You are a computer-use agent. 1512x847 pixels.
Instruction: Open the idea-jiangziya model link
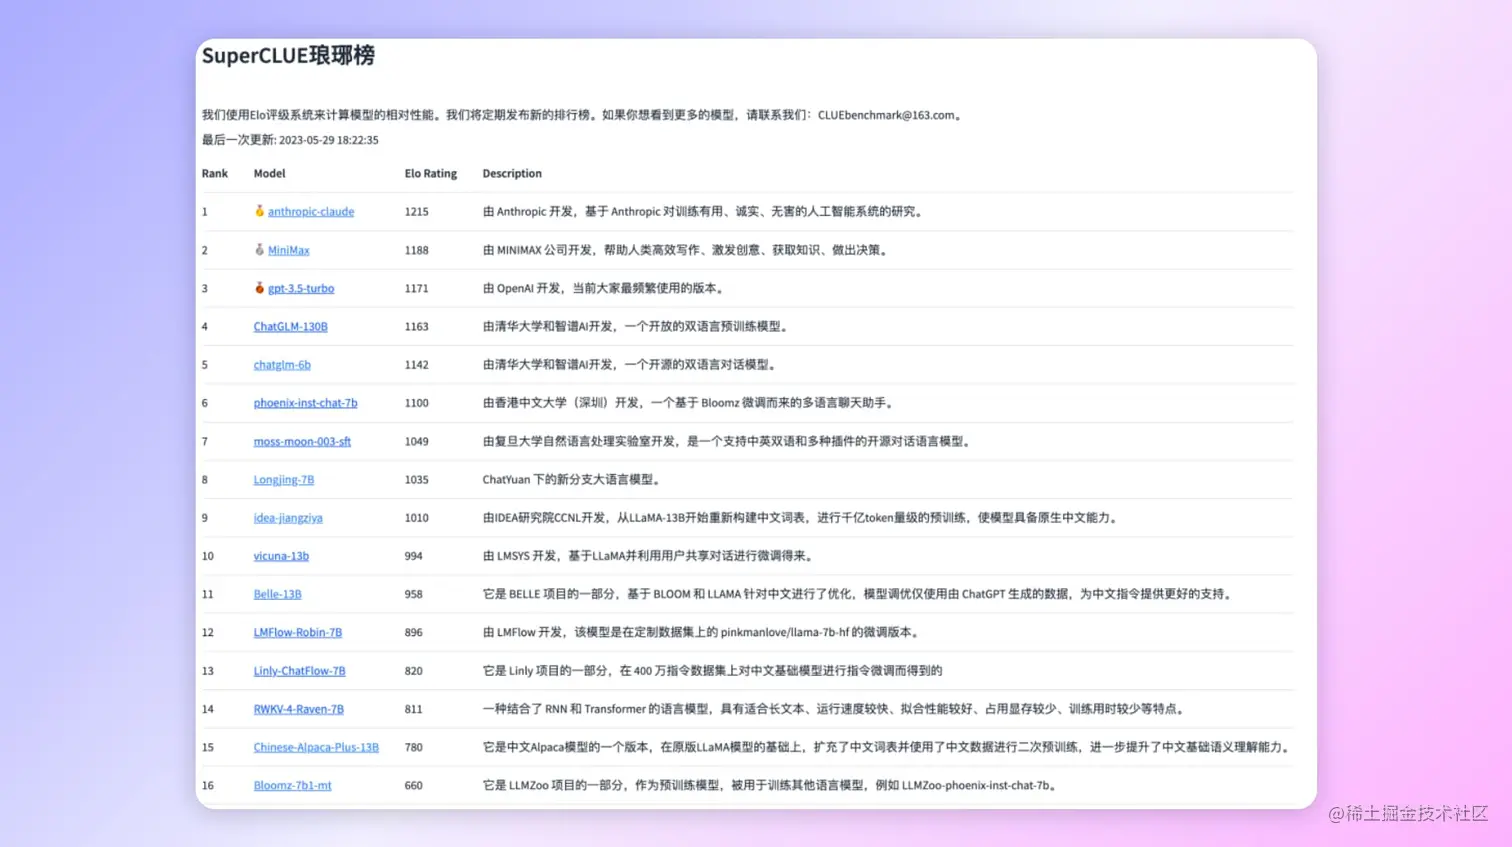288,518
